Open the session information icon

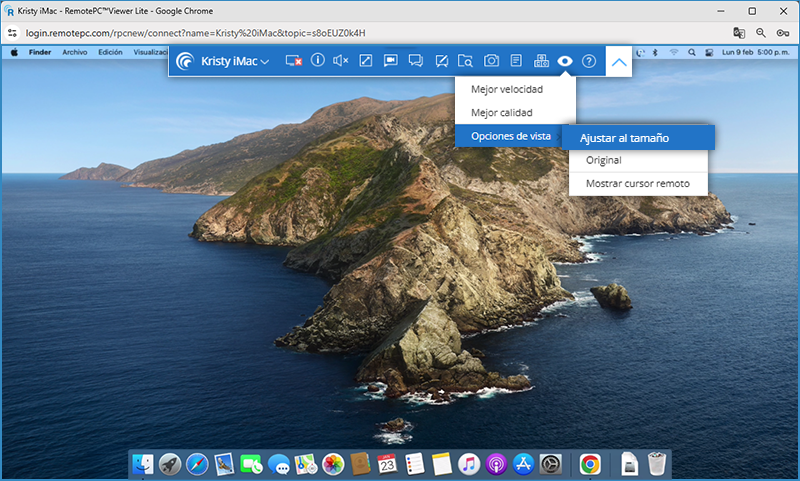[x=317, y=60]
